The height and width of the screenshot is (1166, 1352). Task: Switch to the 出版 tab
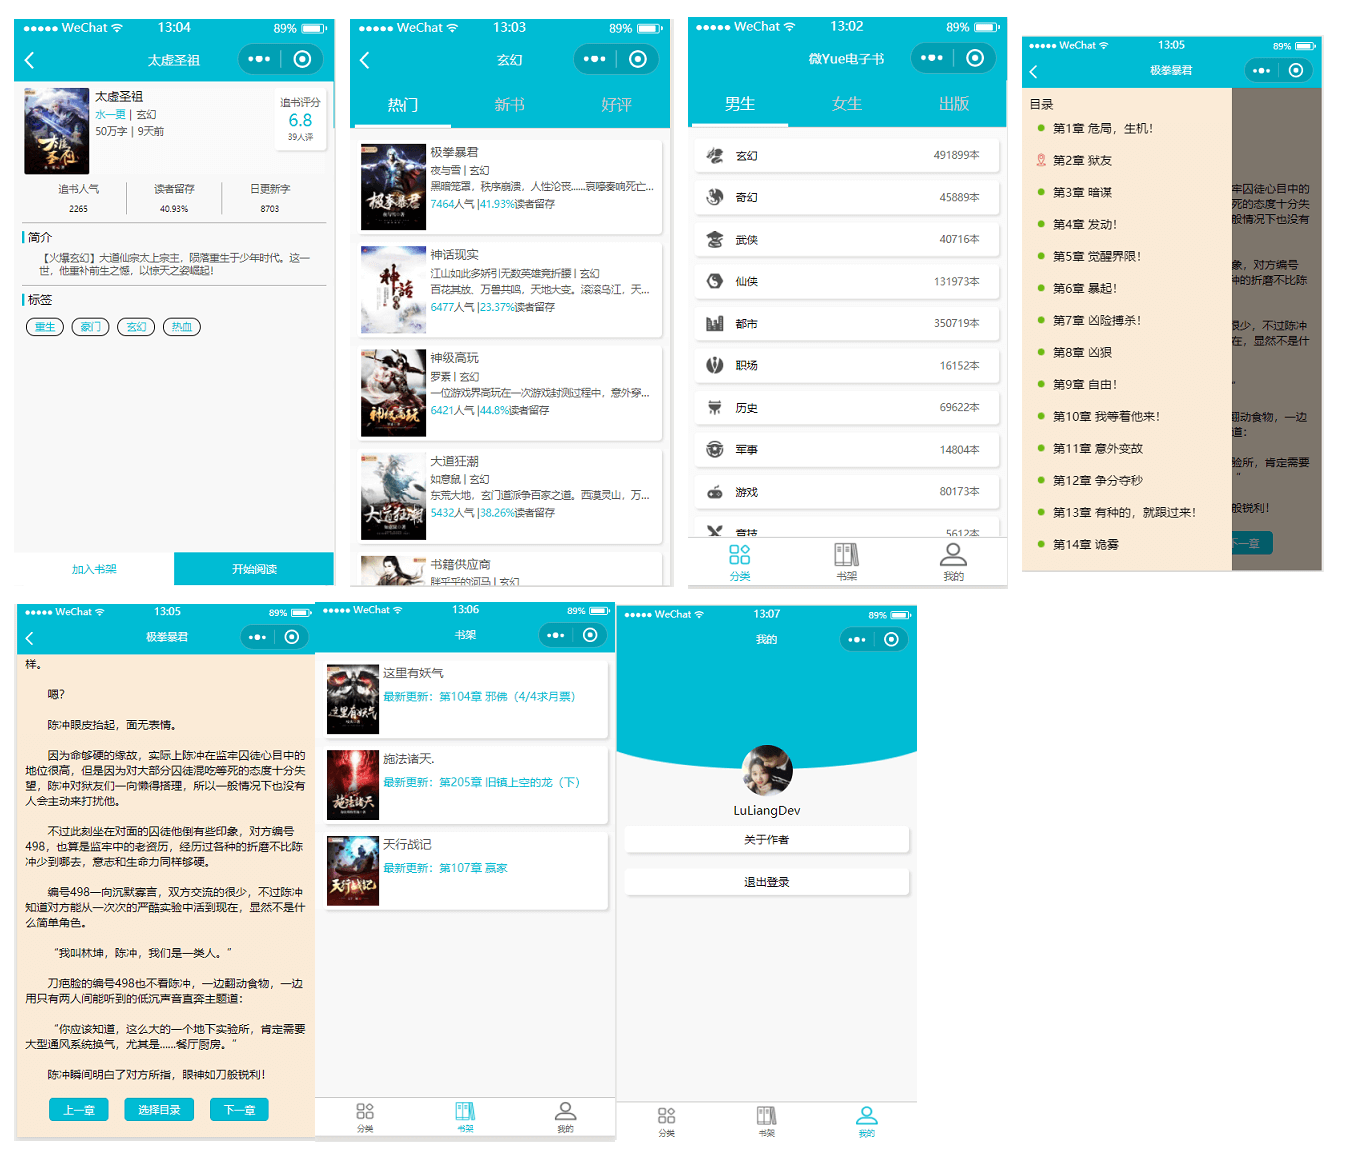(x=954, y=103)
